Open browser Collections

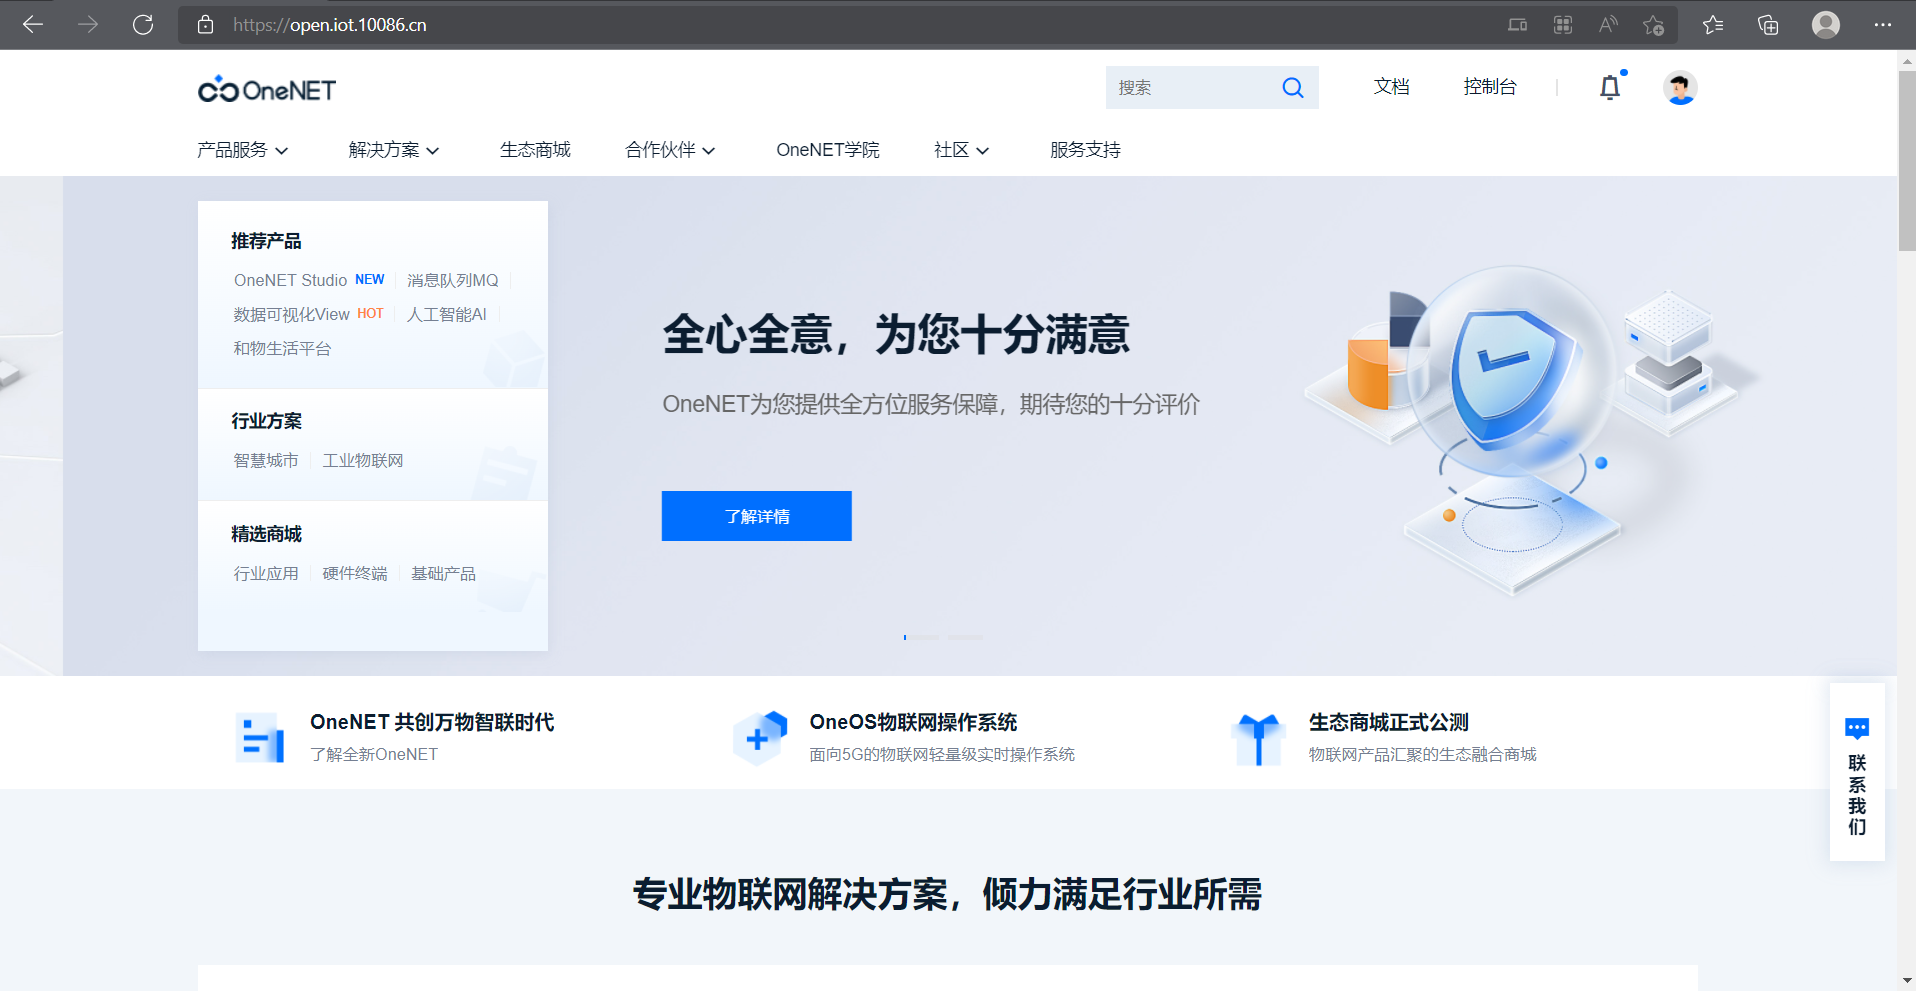1768,25
